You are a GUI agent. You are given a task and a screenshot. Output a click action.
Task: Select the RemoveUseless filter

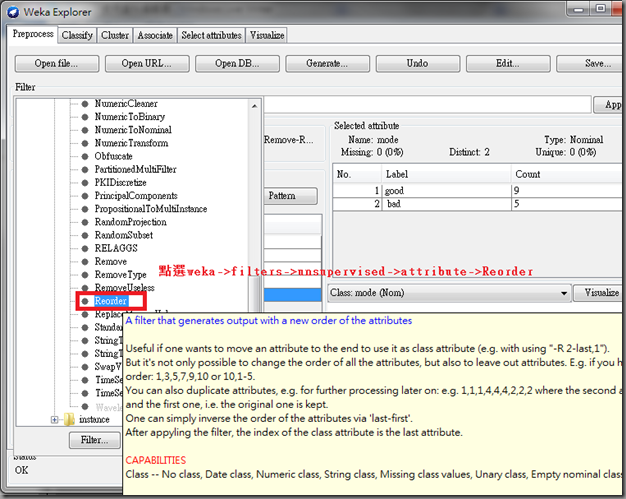pos(124,288)
